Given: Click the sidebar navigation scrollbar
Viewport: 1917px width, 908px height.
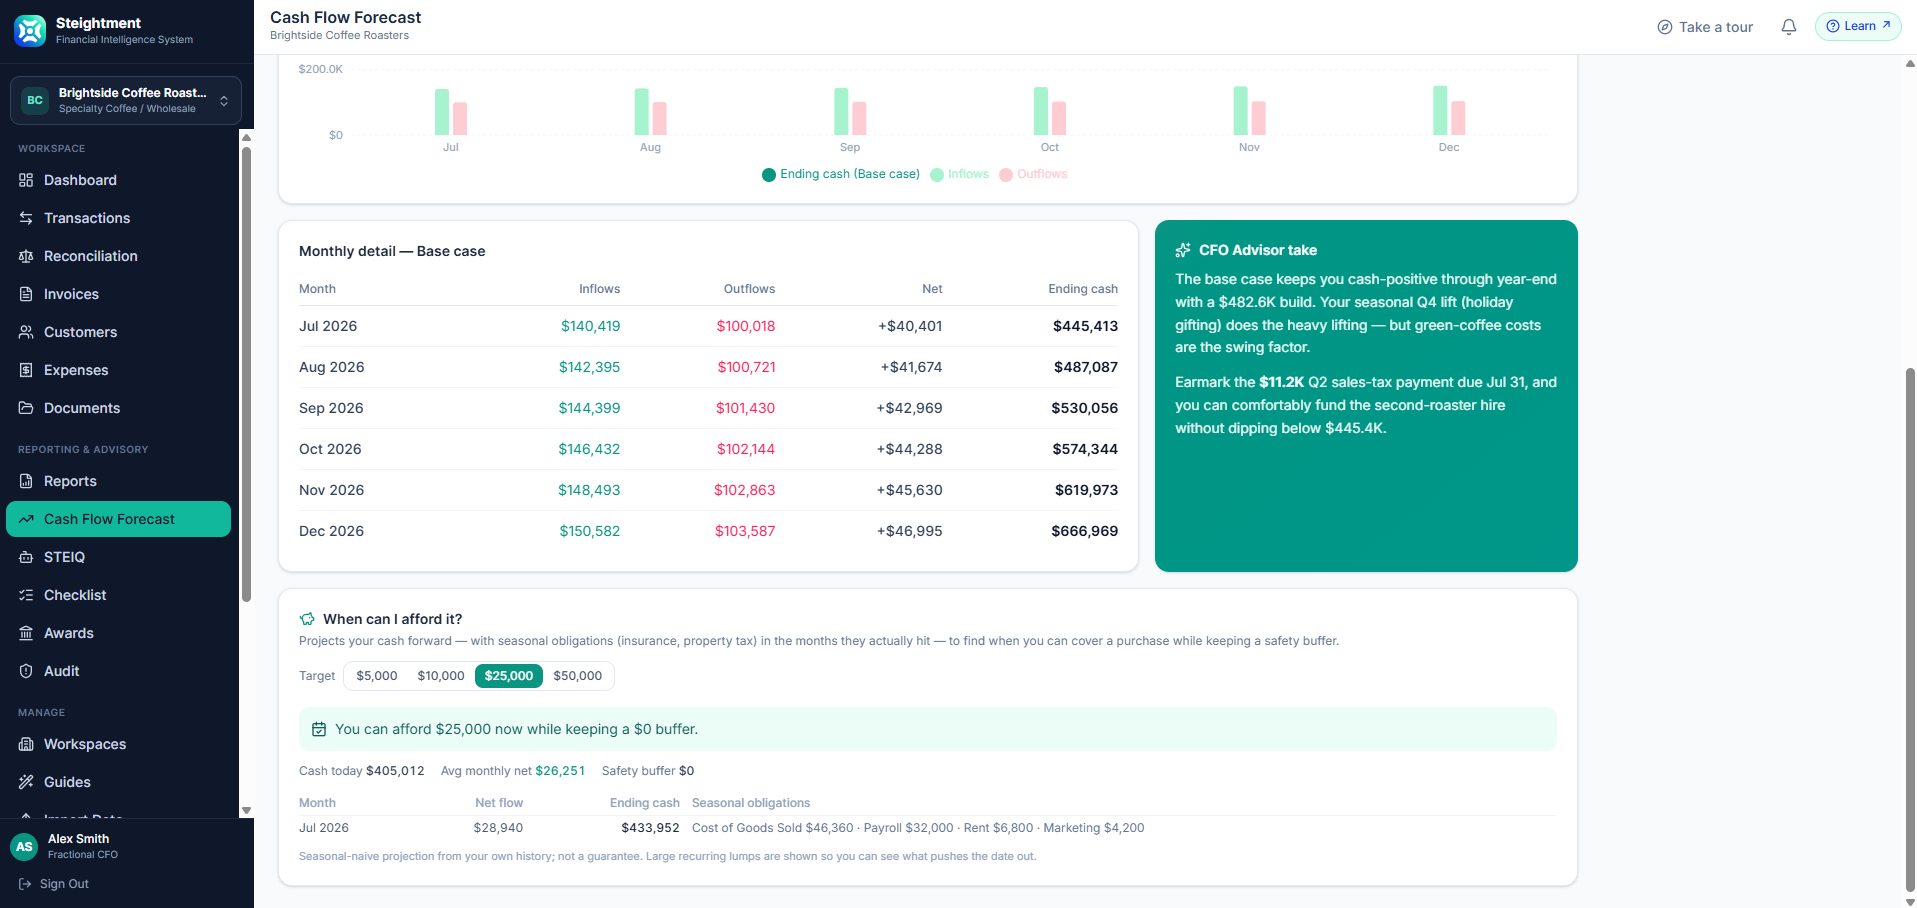Looking at the screenshot, I should click(246, 374).
